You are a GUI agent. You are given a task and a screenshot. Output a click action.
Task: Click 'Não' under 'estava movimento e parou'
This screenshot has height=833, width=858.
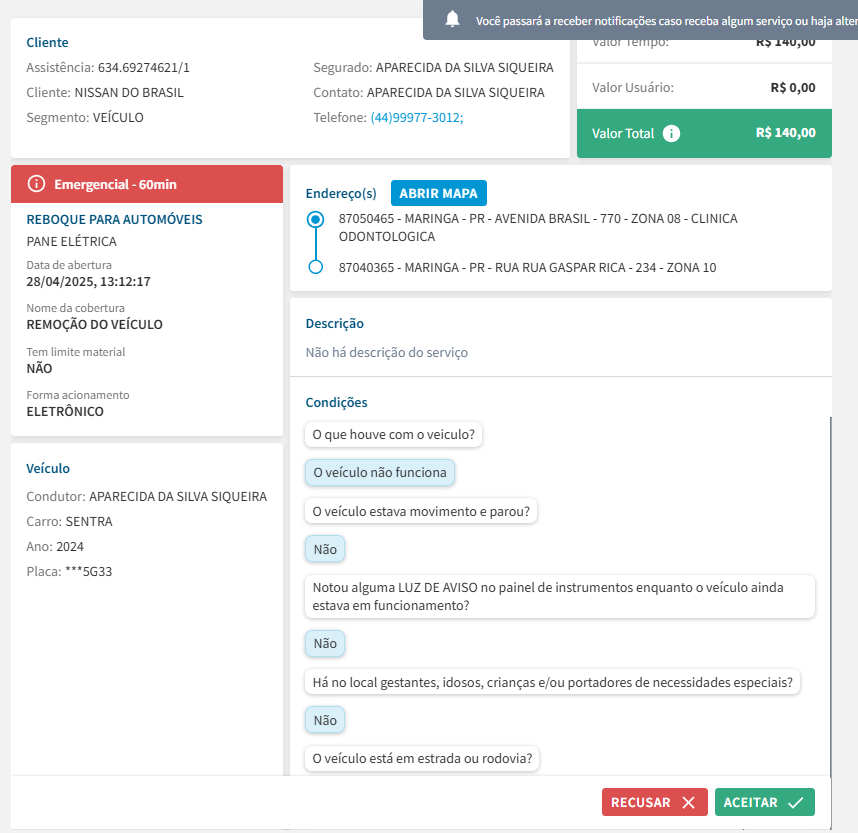[x=325, y=549]
